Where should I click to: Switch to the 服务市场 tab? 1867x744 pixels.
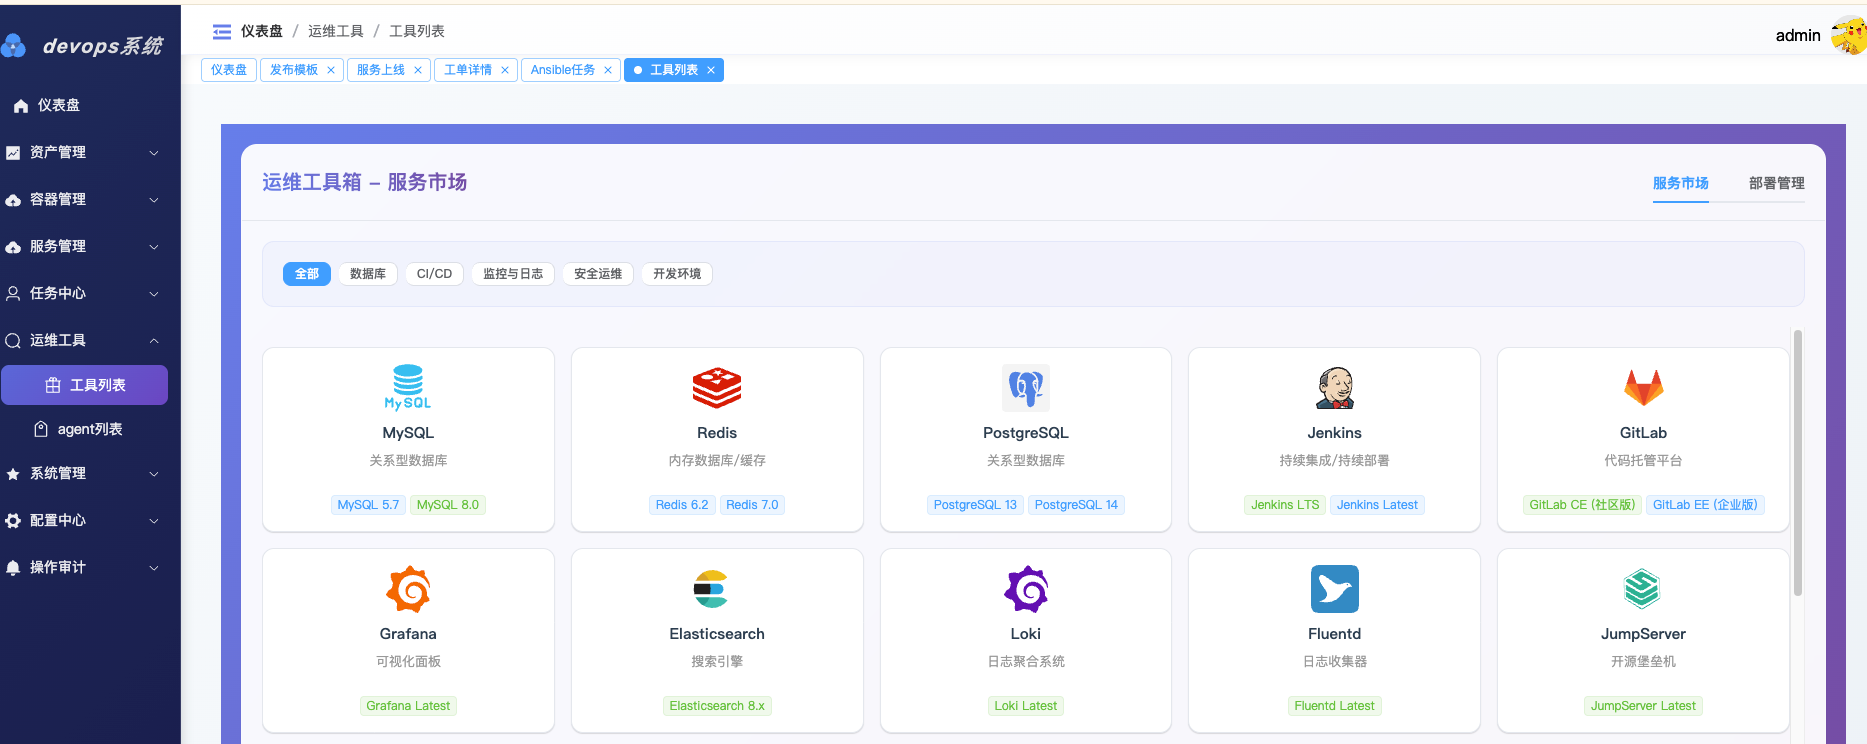click(x=1680, y=184)
